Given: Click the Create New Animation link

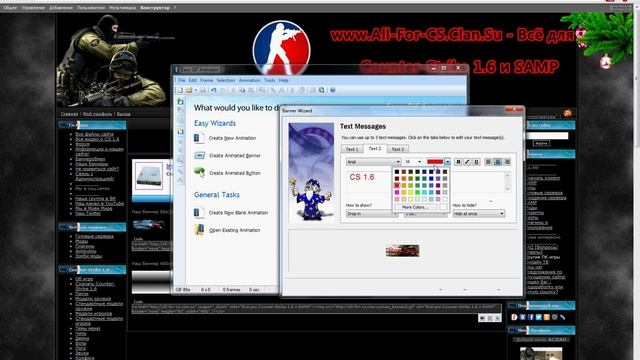Looking at the screenshot, I should click(232, 138).
